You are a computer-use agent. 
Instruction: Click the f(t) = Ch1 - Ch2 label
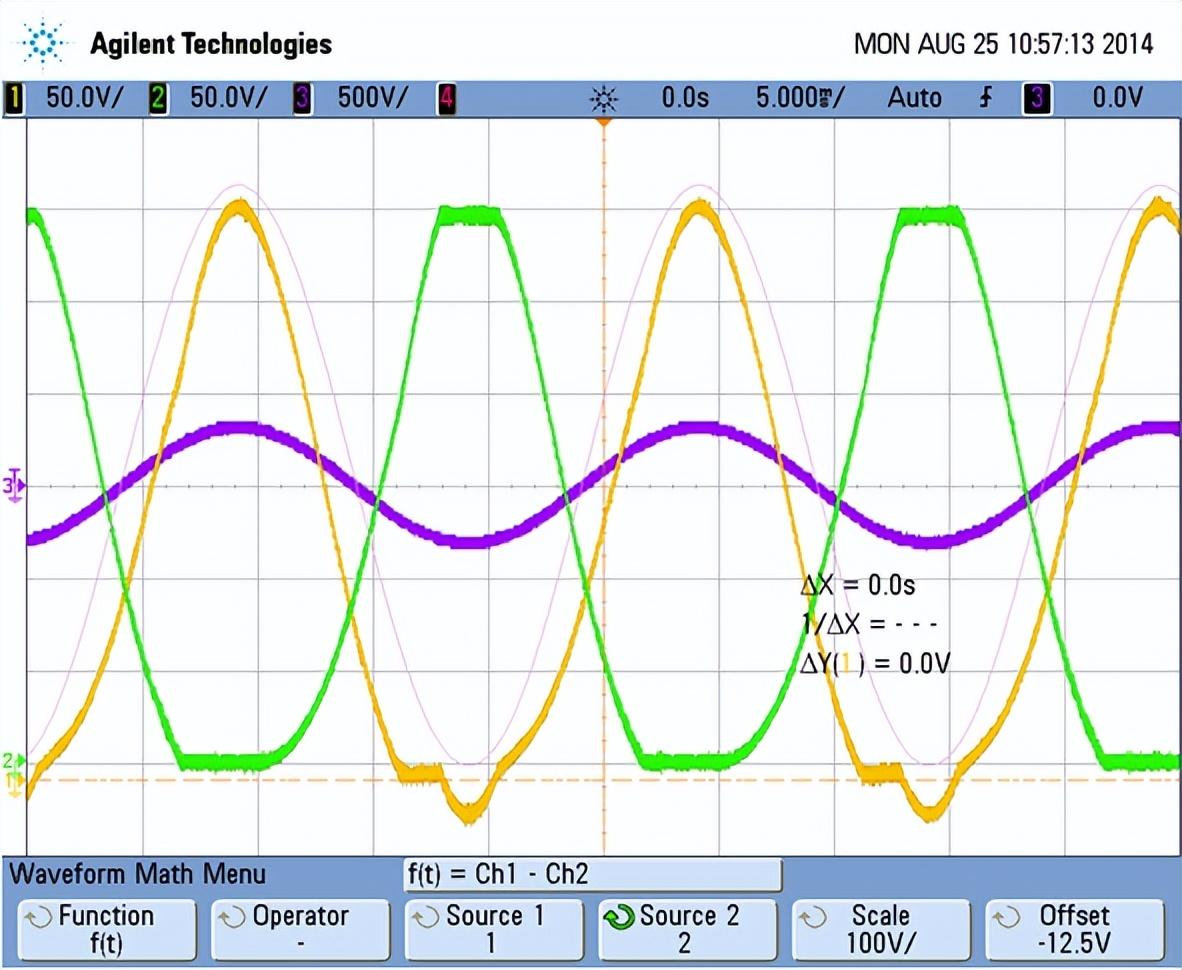click(x=498, y=874)
